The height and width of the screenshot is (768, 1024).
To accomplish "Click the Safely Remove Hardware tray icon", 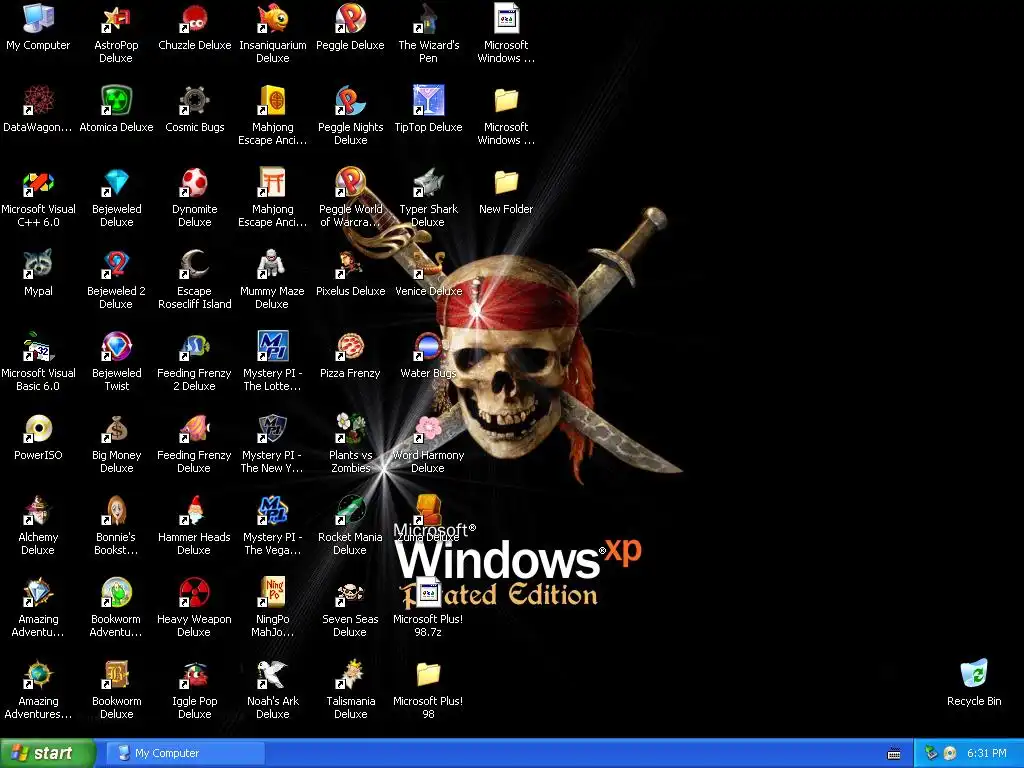I will [x=931, y=753].
